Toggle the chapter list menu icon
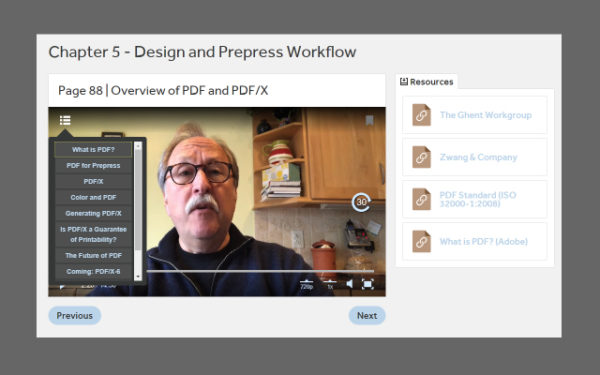The width and height of the screenshot is (600, 375). [x=65, y=120]
